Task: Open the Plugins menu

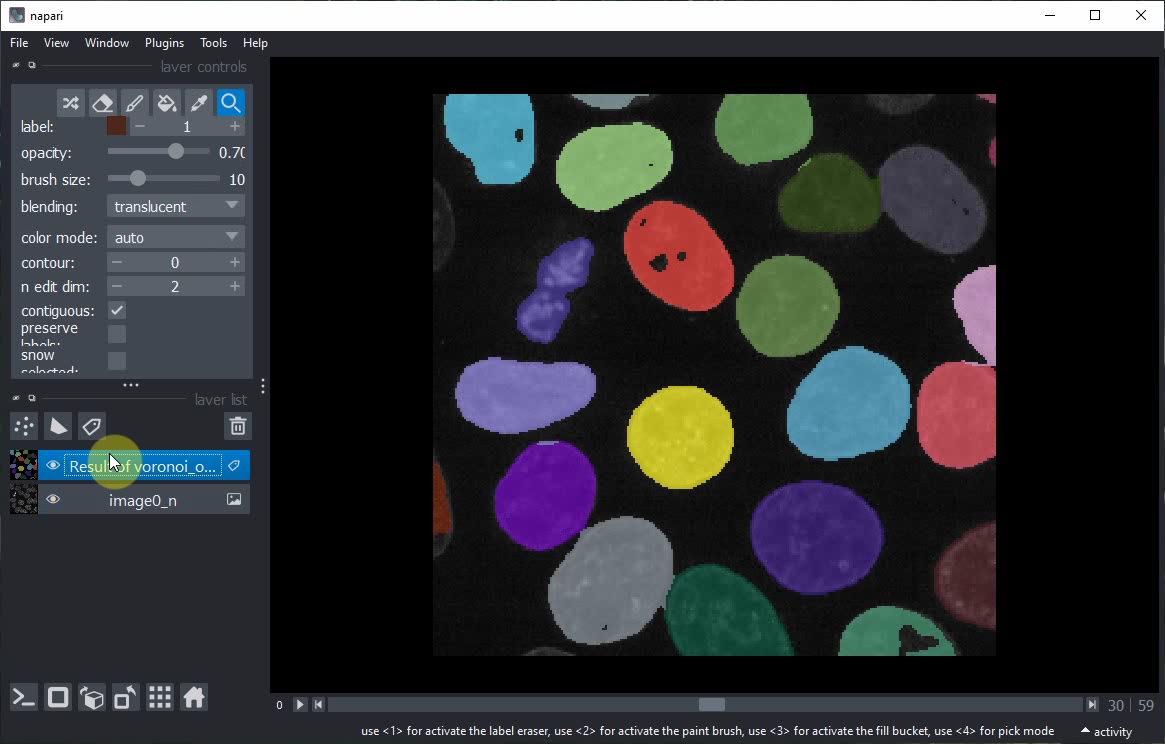Action: coord(164,43)
